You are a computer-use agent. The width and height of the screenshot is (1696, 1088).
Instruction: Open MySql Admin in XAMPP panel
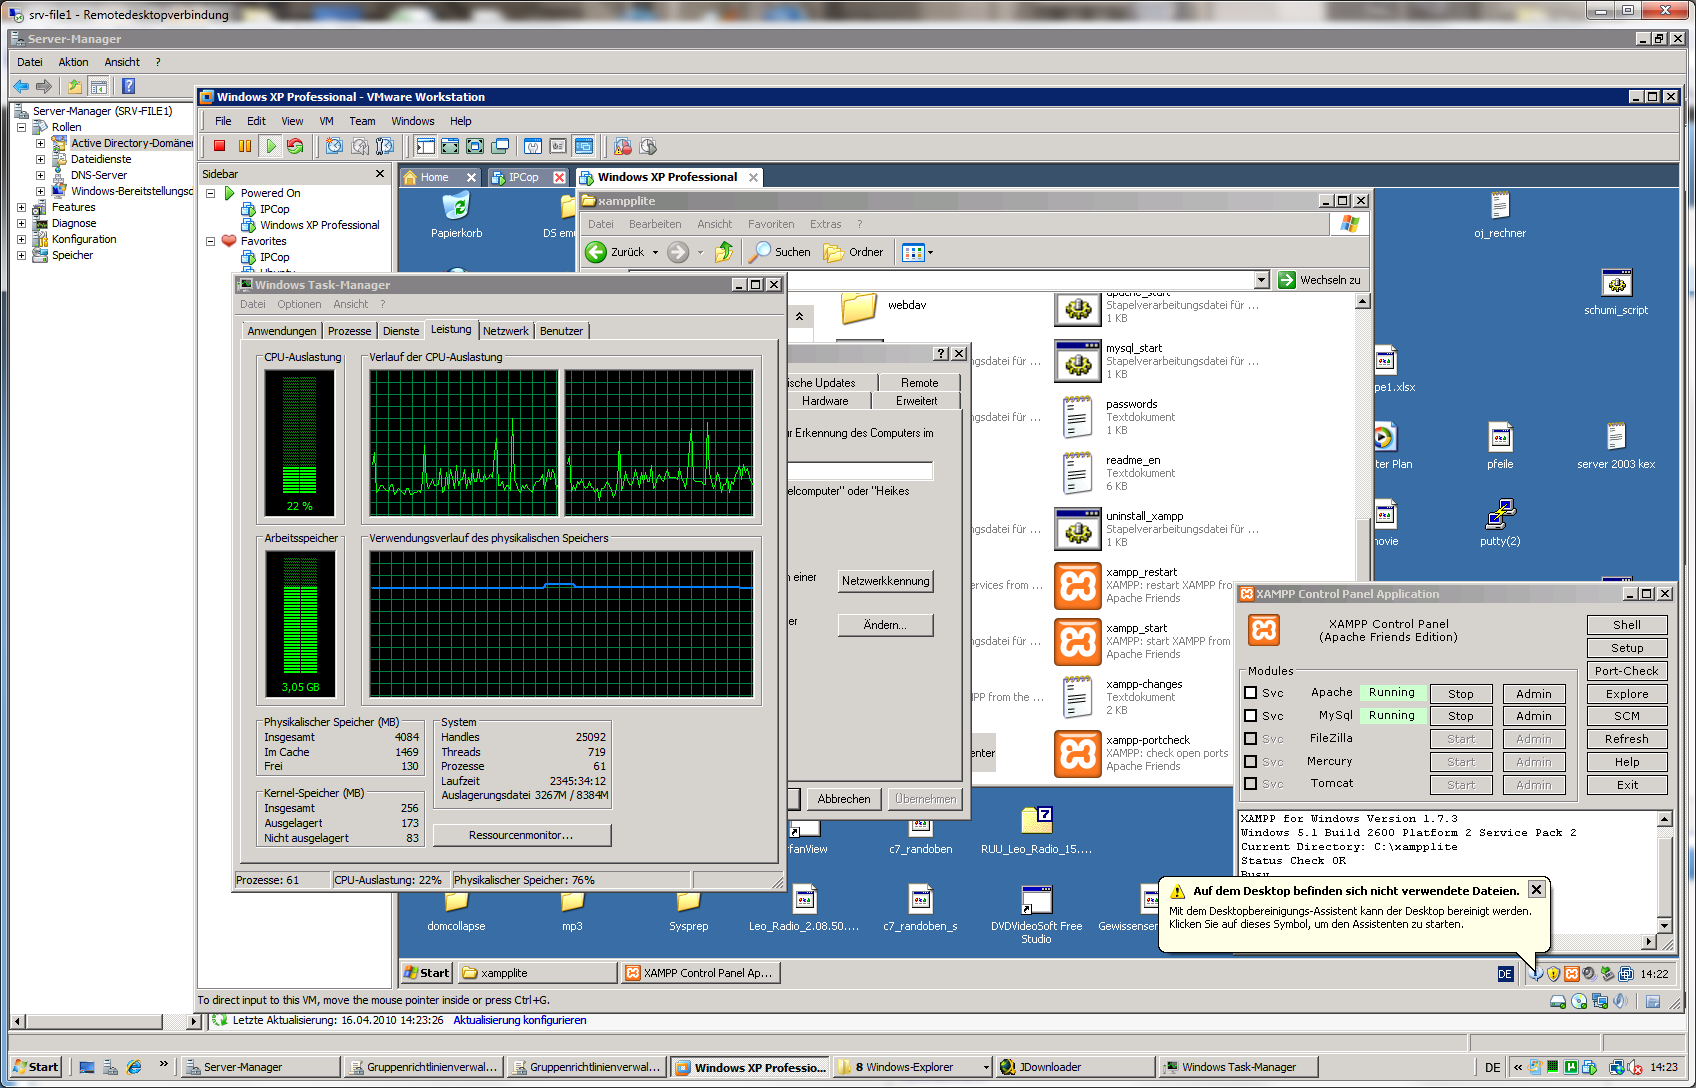1534,716
